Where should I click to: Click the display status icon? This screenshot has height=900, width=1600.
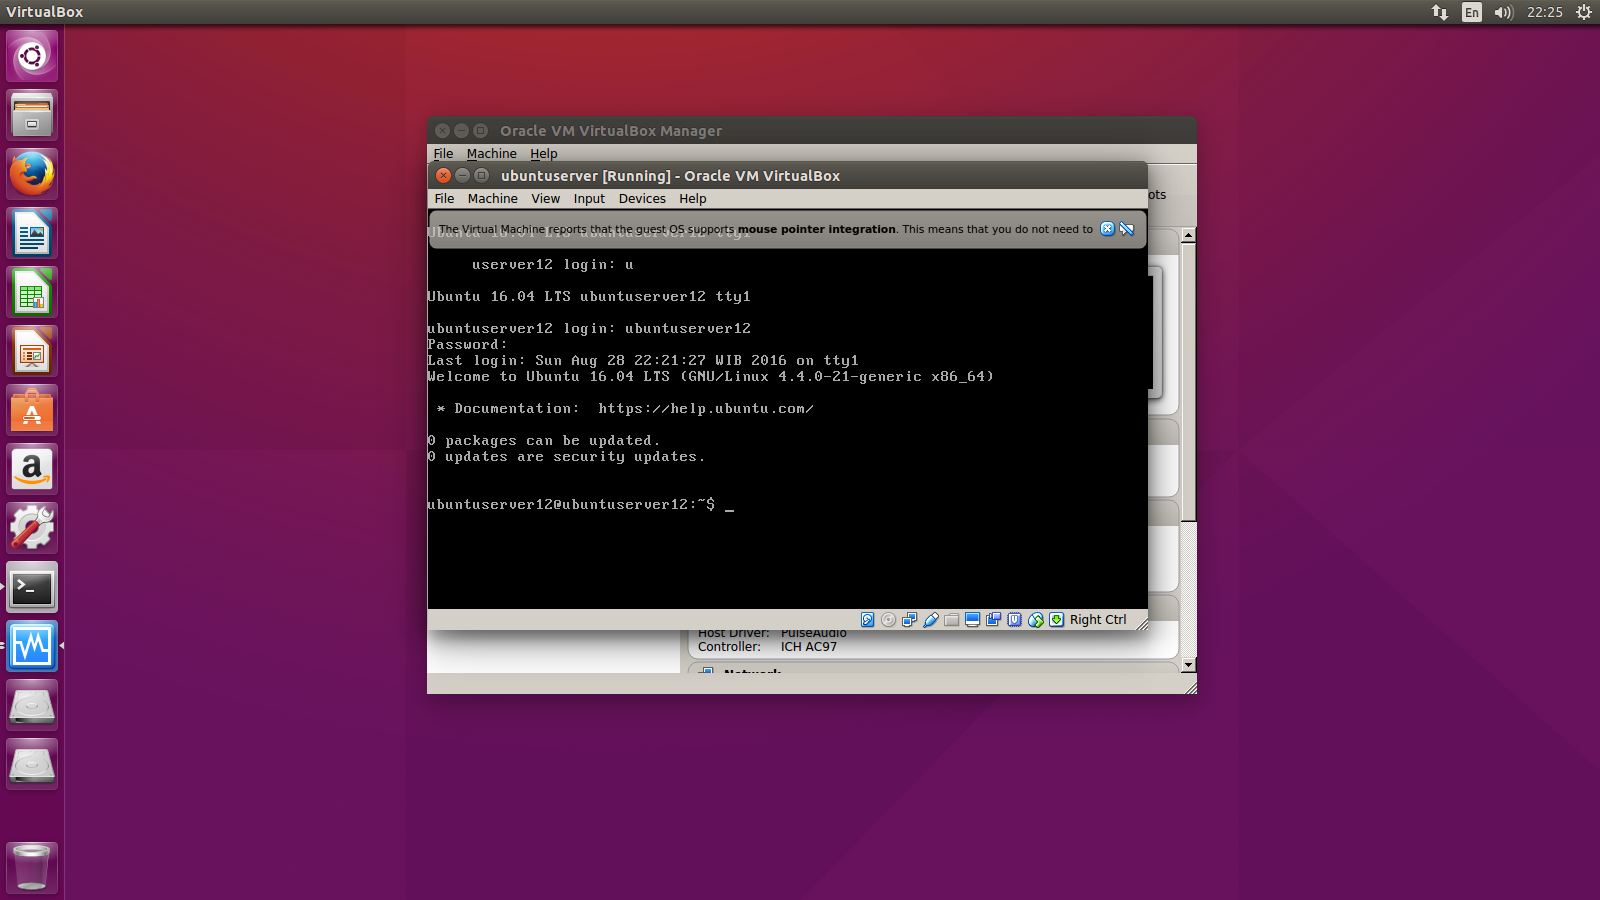pyautogui.click(x=973, y=620)
